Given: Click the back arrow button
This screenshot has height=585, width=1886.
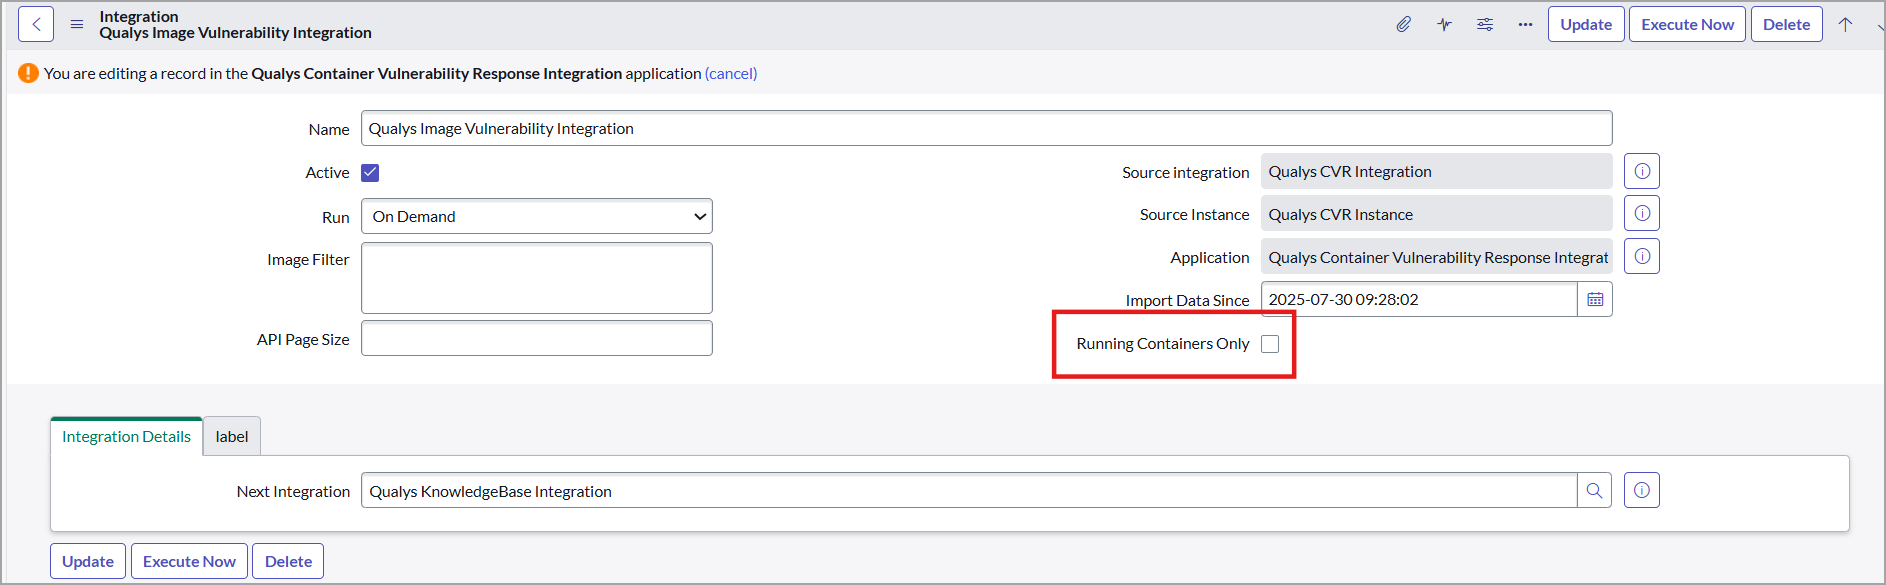Looking at the screenshot, I should (36, 24).
